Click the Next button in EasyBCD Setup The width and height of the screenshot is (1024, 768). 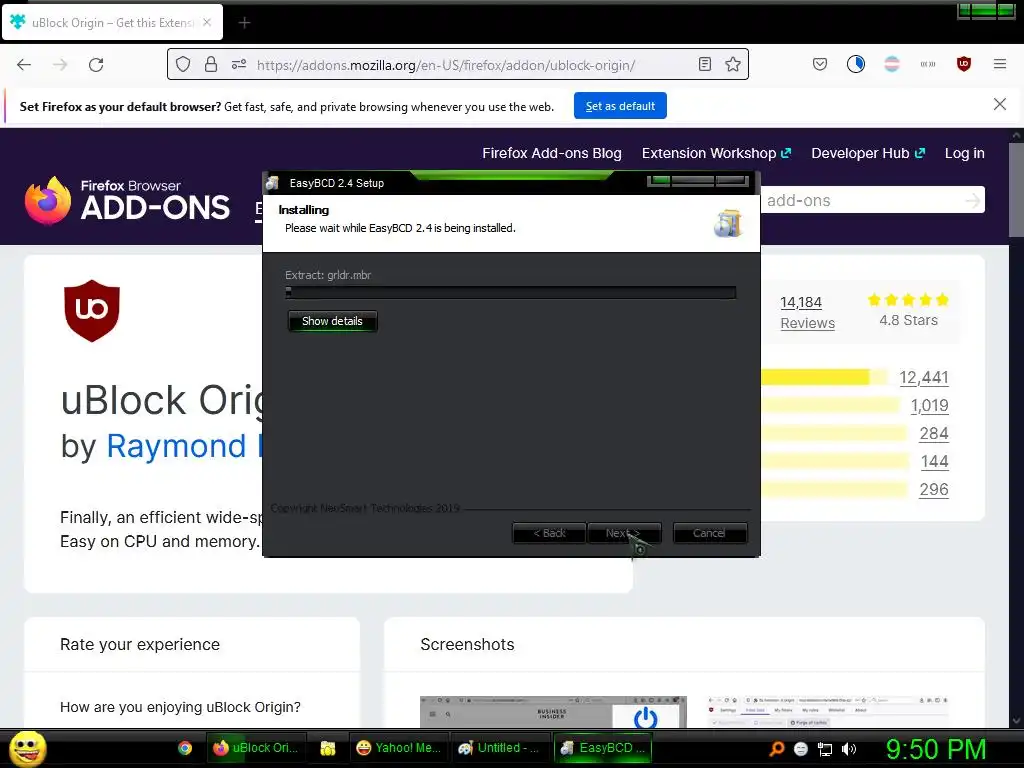pyautogui.click(x=624, y=533)
